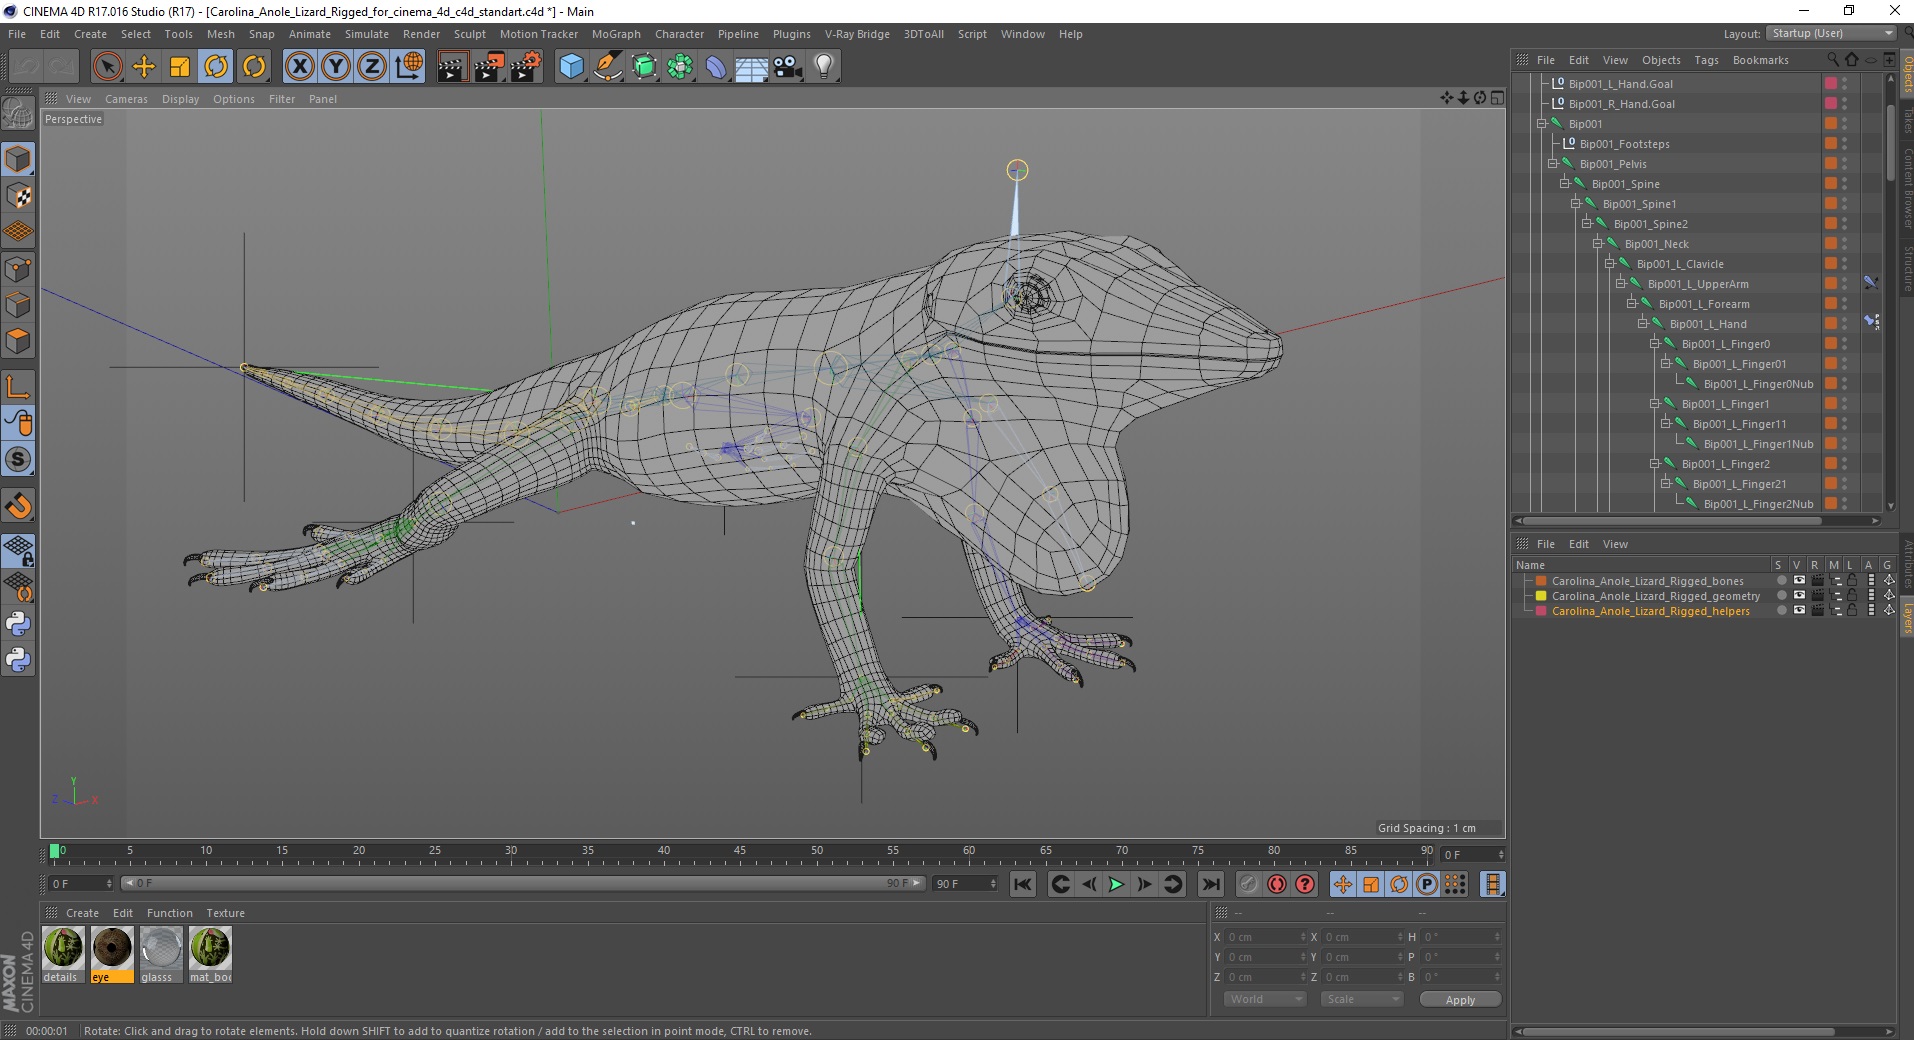The width and height of the screenshot is (1914, 1040).
Task: Add a camera object
Action: pyautogui.click(x=788, y=67)
